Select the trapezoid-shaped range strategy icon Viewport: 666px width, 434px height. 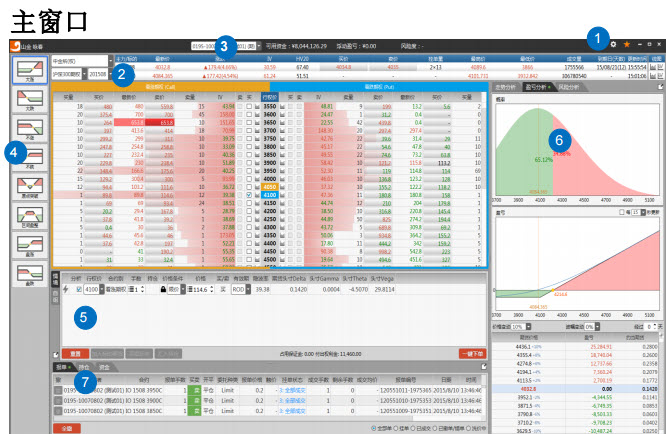coord(30,217)
